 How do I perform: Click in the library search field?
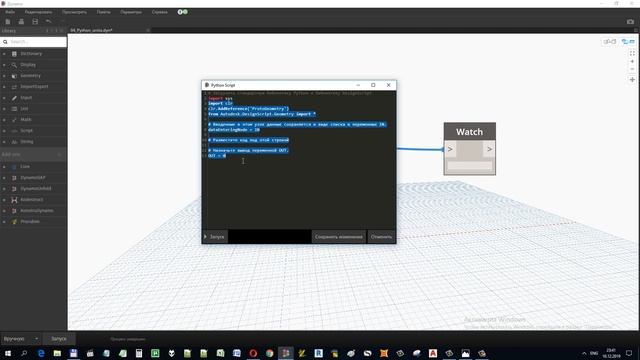33,42
